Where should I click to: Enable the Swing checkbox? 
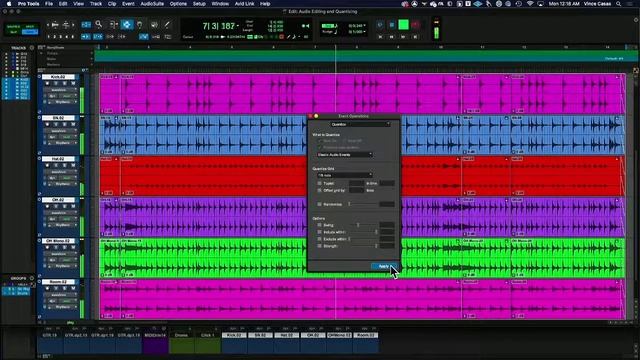pyautogui.click(x=320, y=225)
